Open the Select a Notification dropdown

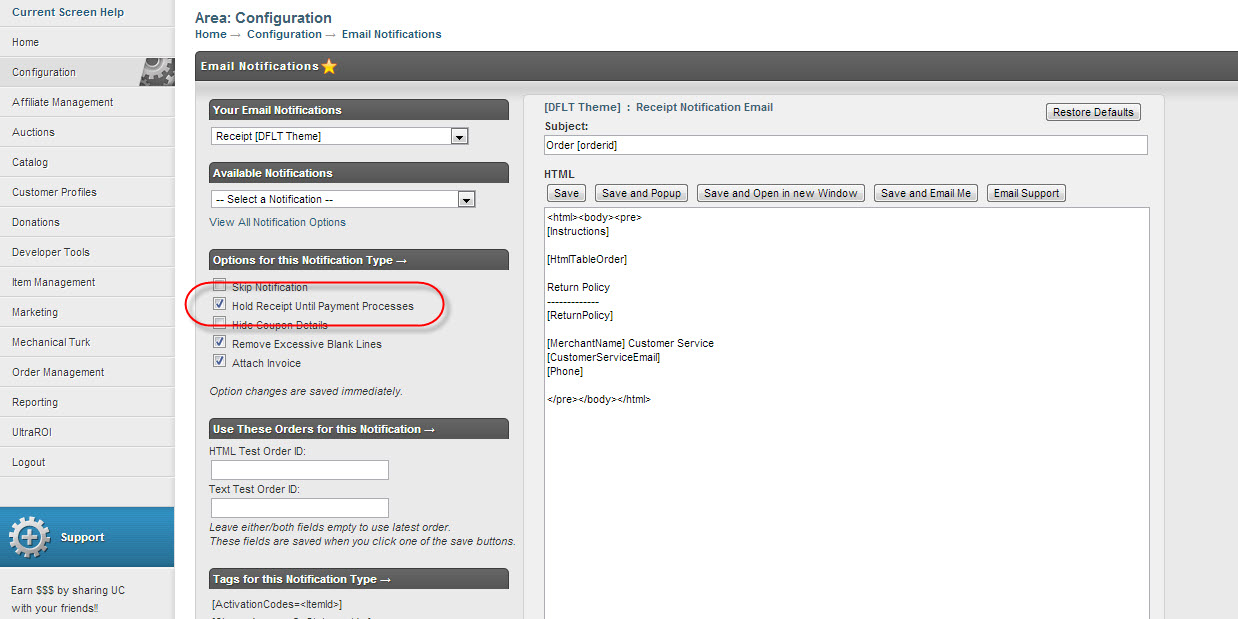(342, 199)
